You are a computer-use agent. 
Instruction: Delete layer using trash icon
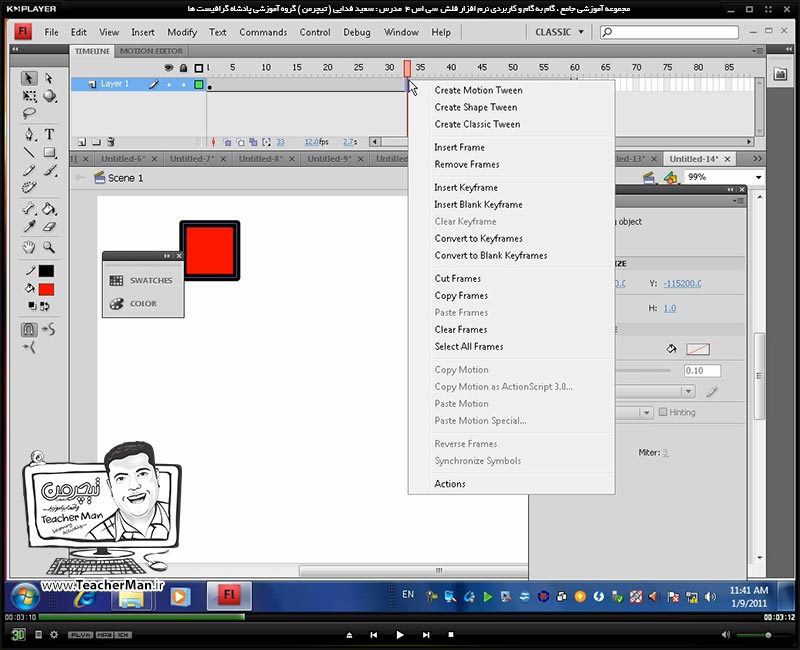(110, 142)
